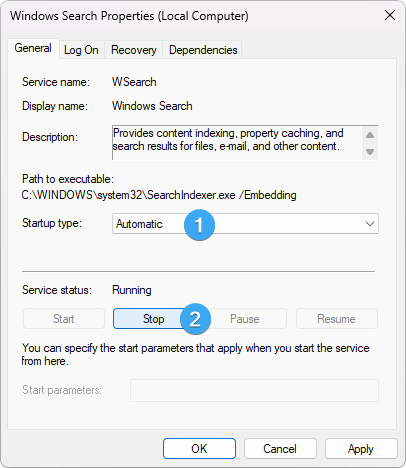Screen dimensions: 406x468
Task: Click the Pause service button
Action: pyautogui.click(x=245, y=319)
